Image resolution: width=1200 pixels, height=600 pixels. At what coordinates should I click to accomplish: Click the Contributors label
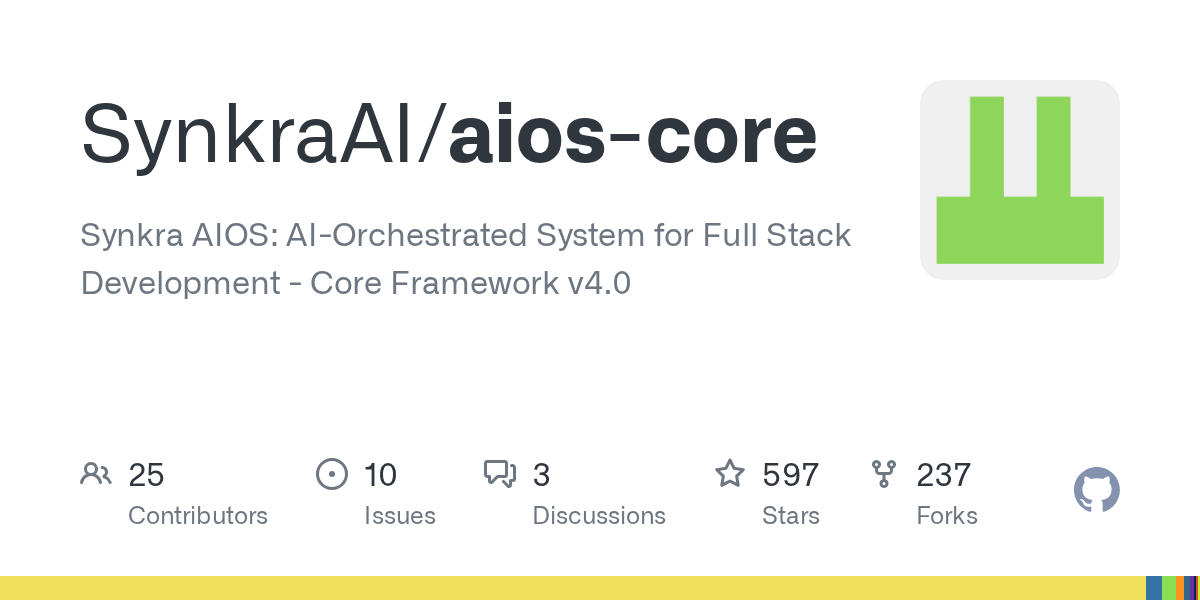[x=198, y=516]
